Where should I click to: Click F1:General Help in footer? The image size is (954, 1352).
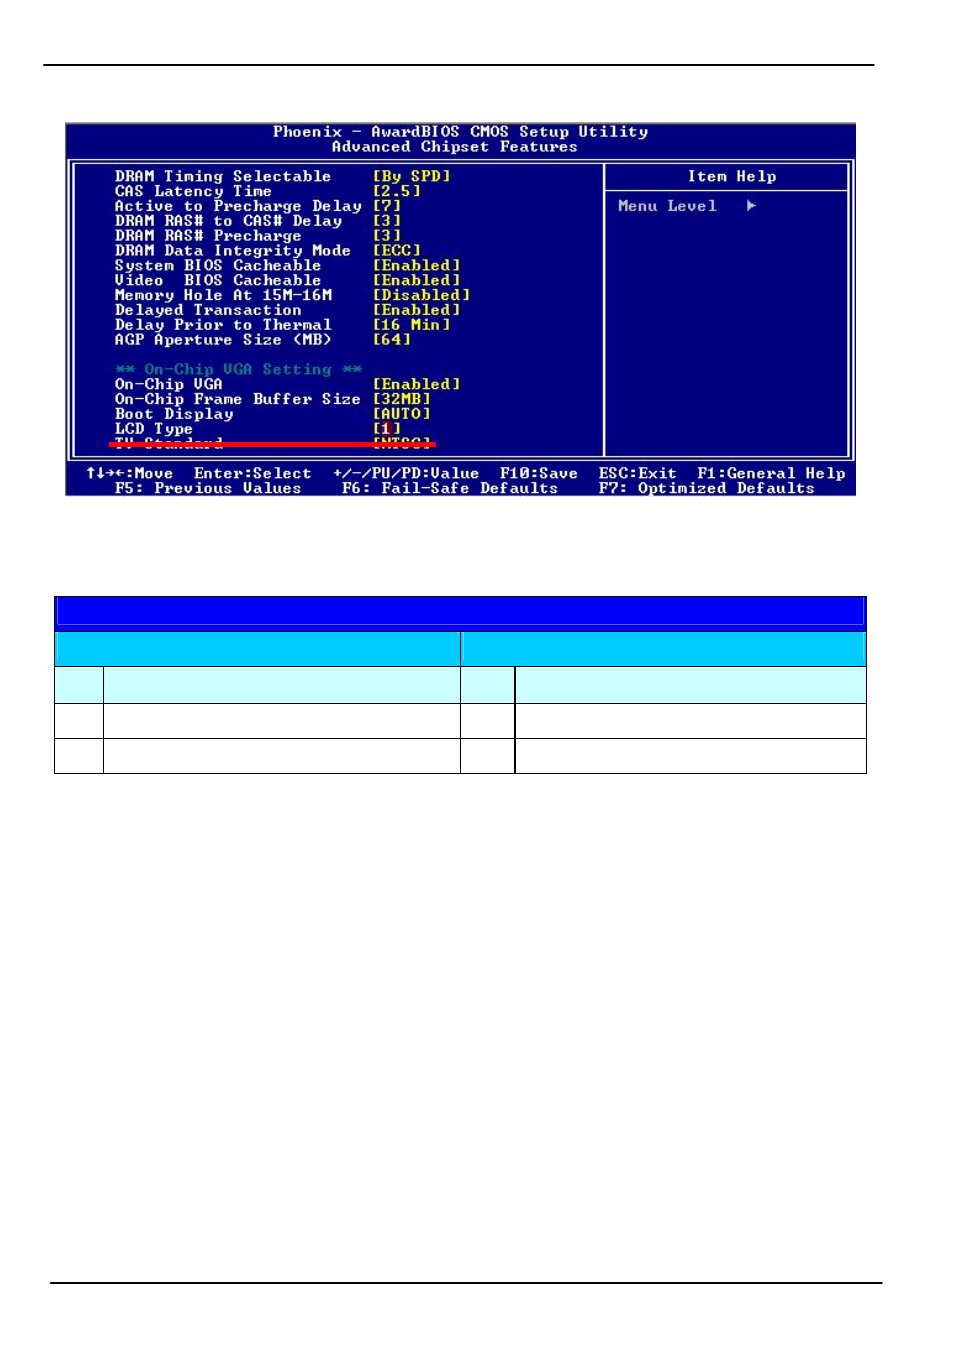click(771, 473)
